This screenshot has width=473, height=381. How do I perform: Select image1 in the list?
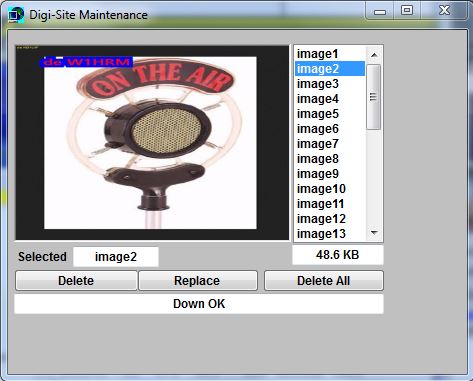(330, 54)
